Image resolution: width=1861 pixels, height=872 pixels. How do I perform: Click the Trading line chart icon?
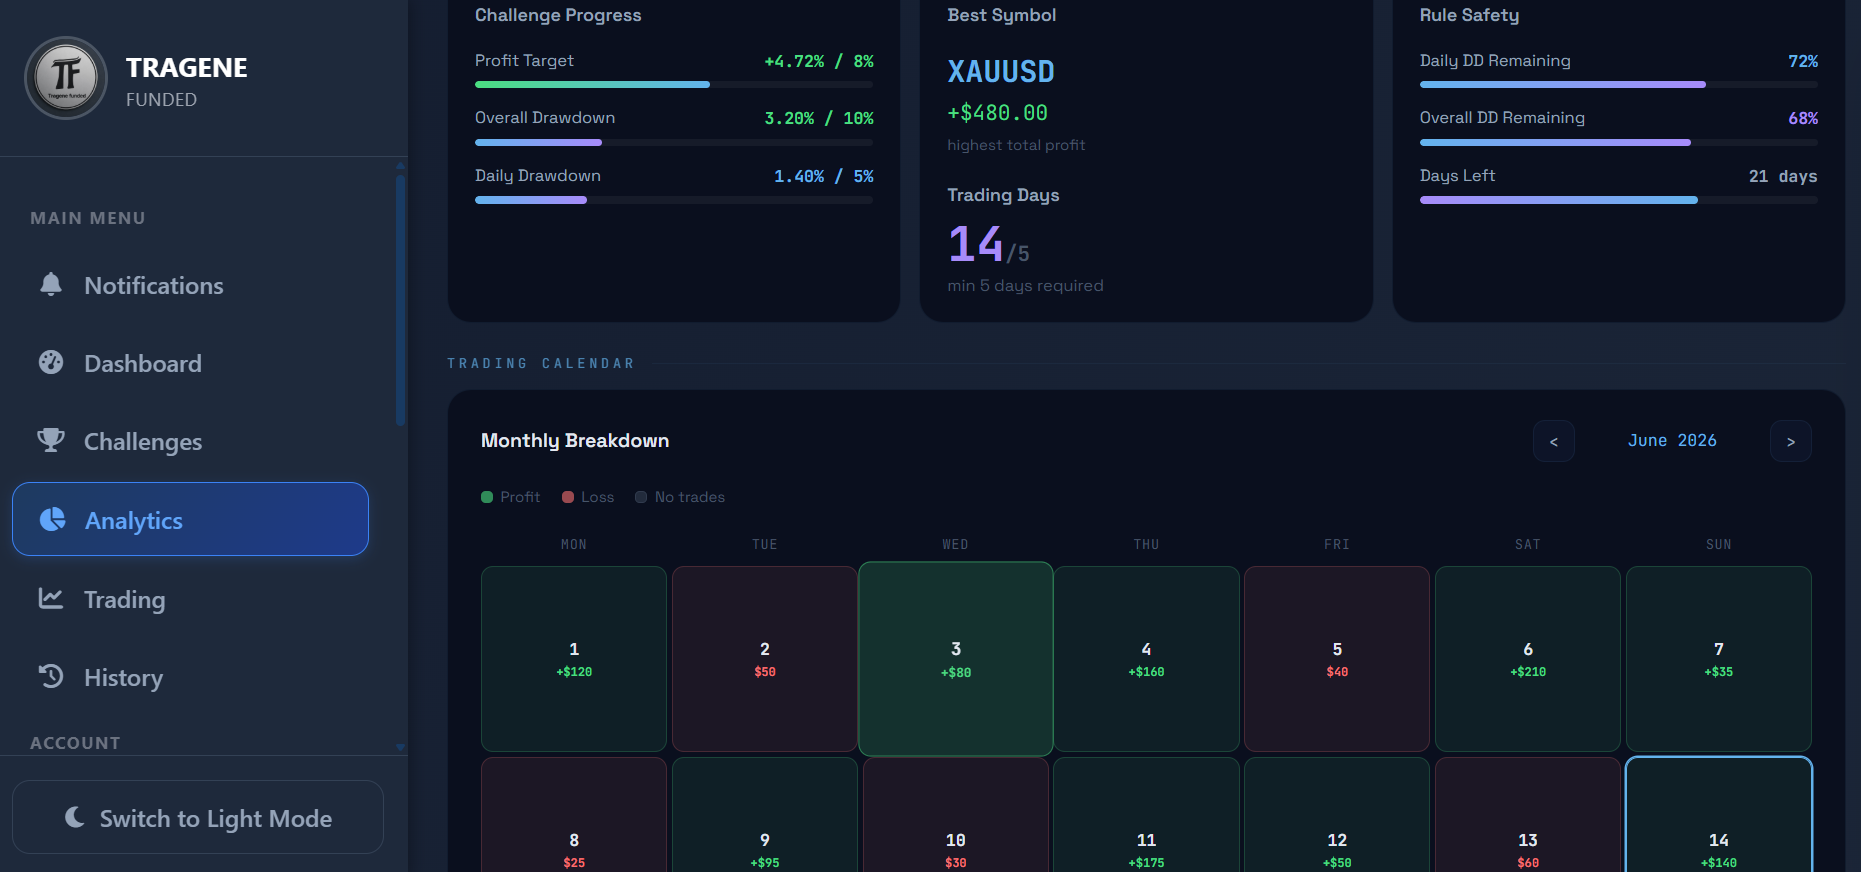[x=51, y=598]
